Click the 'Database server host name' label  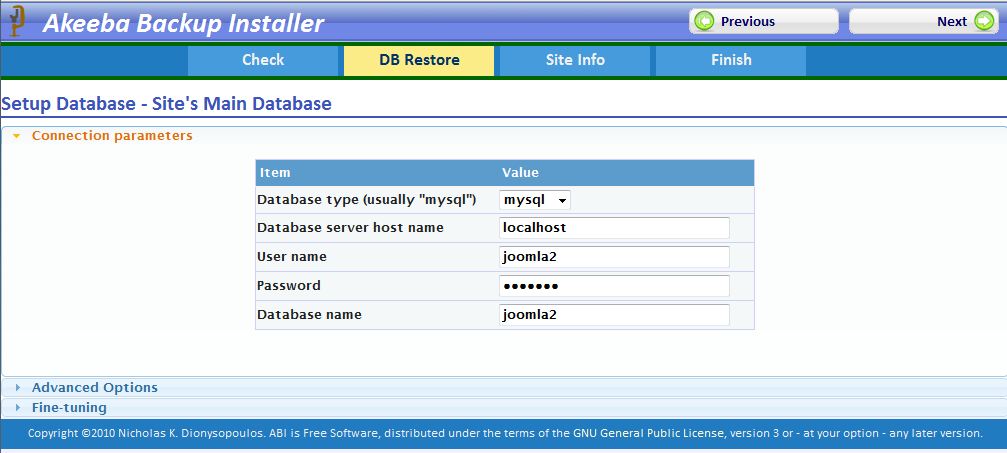[350, 228]
